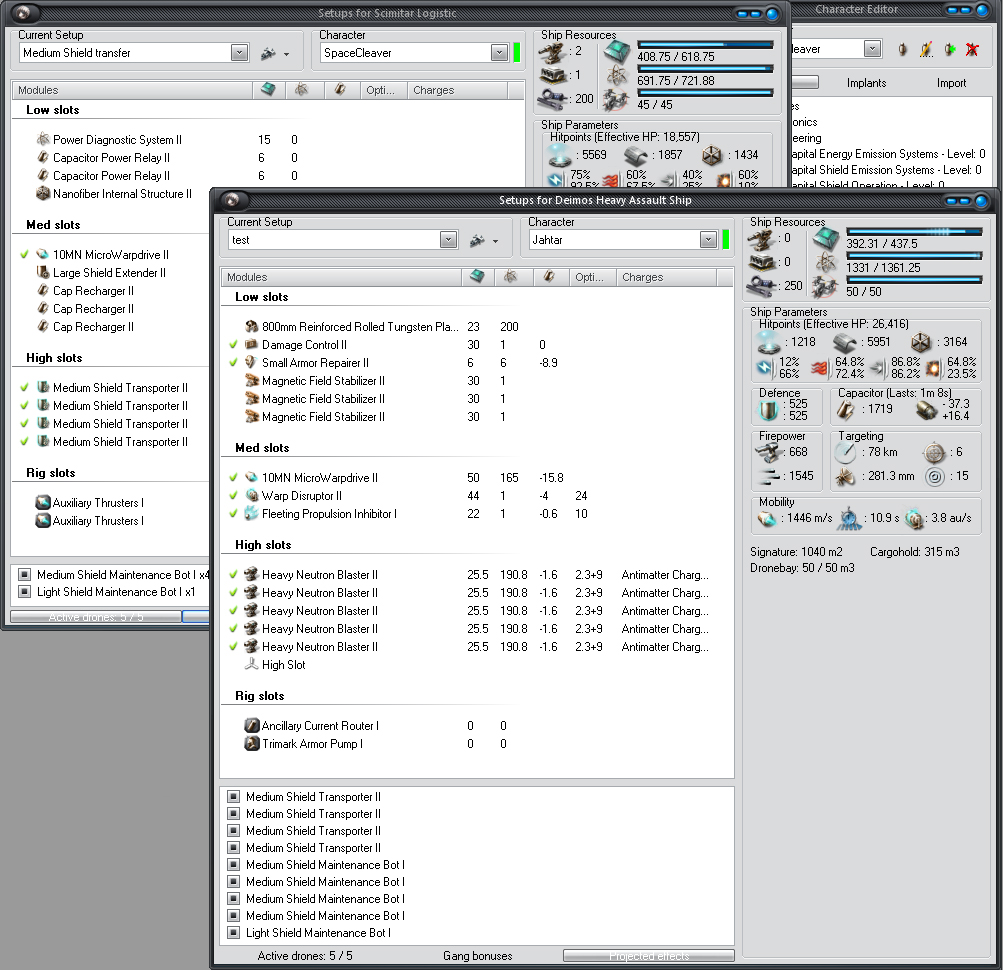Select first Heavy Neutron Blaster II row
Image resolution: width=1004 pixels, height=970 pixels.
[x=477, y=575]
